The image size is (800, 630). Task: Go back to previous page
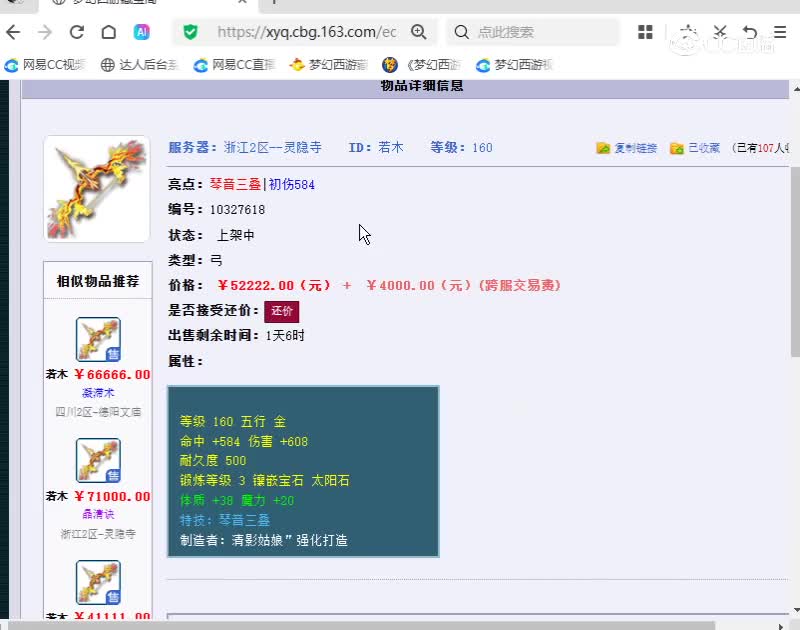(x=13, y=32)
